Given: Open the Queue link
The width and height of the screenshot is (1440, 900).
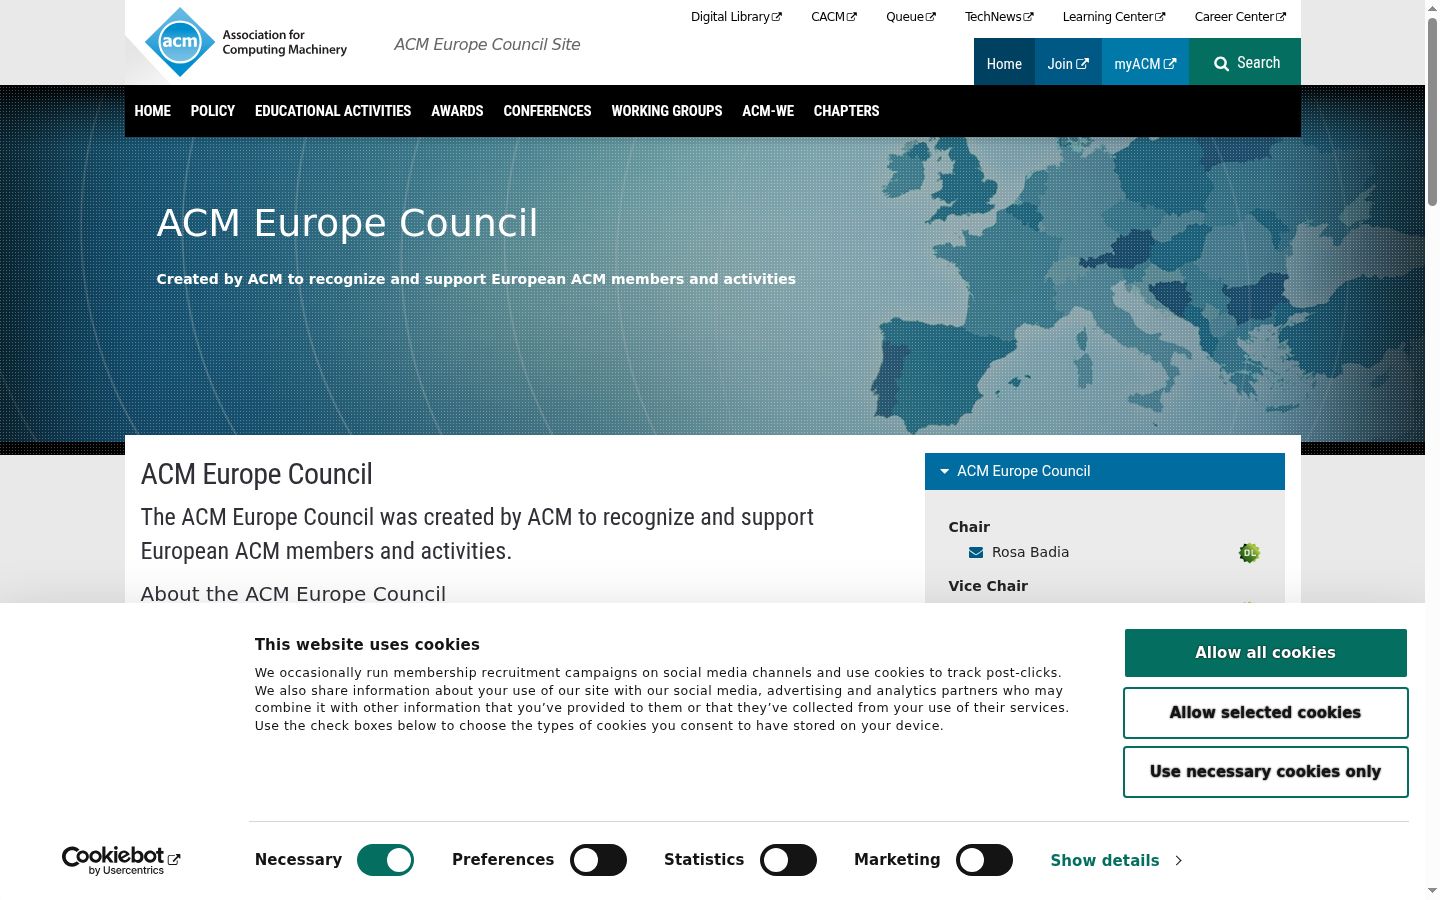Looking at the screenshot, I should [x=911, y=17].
